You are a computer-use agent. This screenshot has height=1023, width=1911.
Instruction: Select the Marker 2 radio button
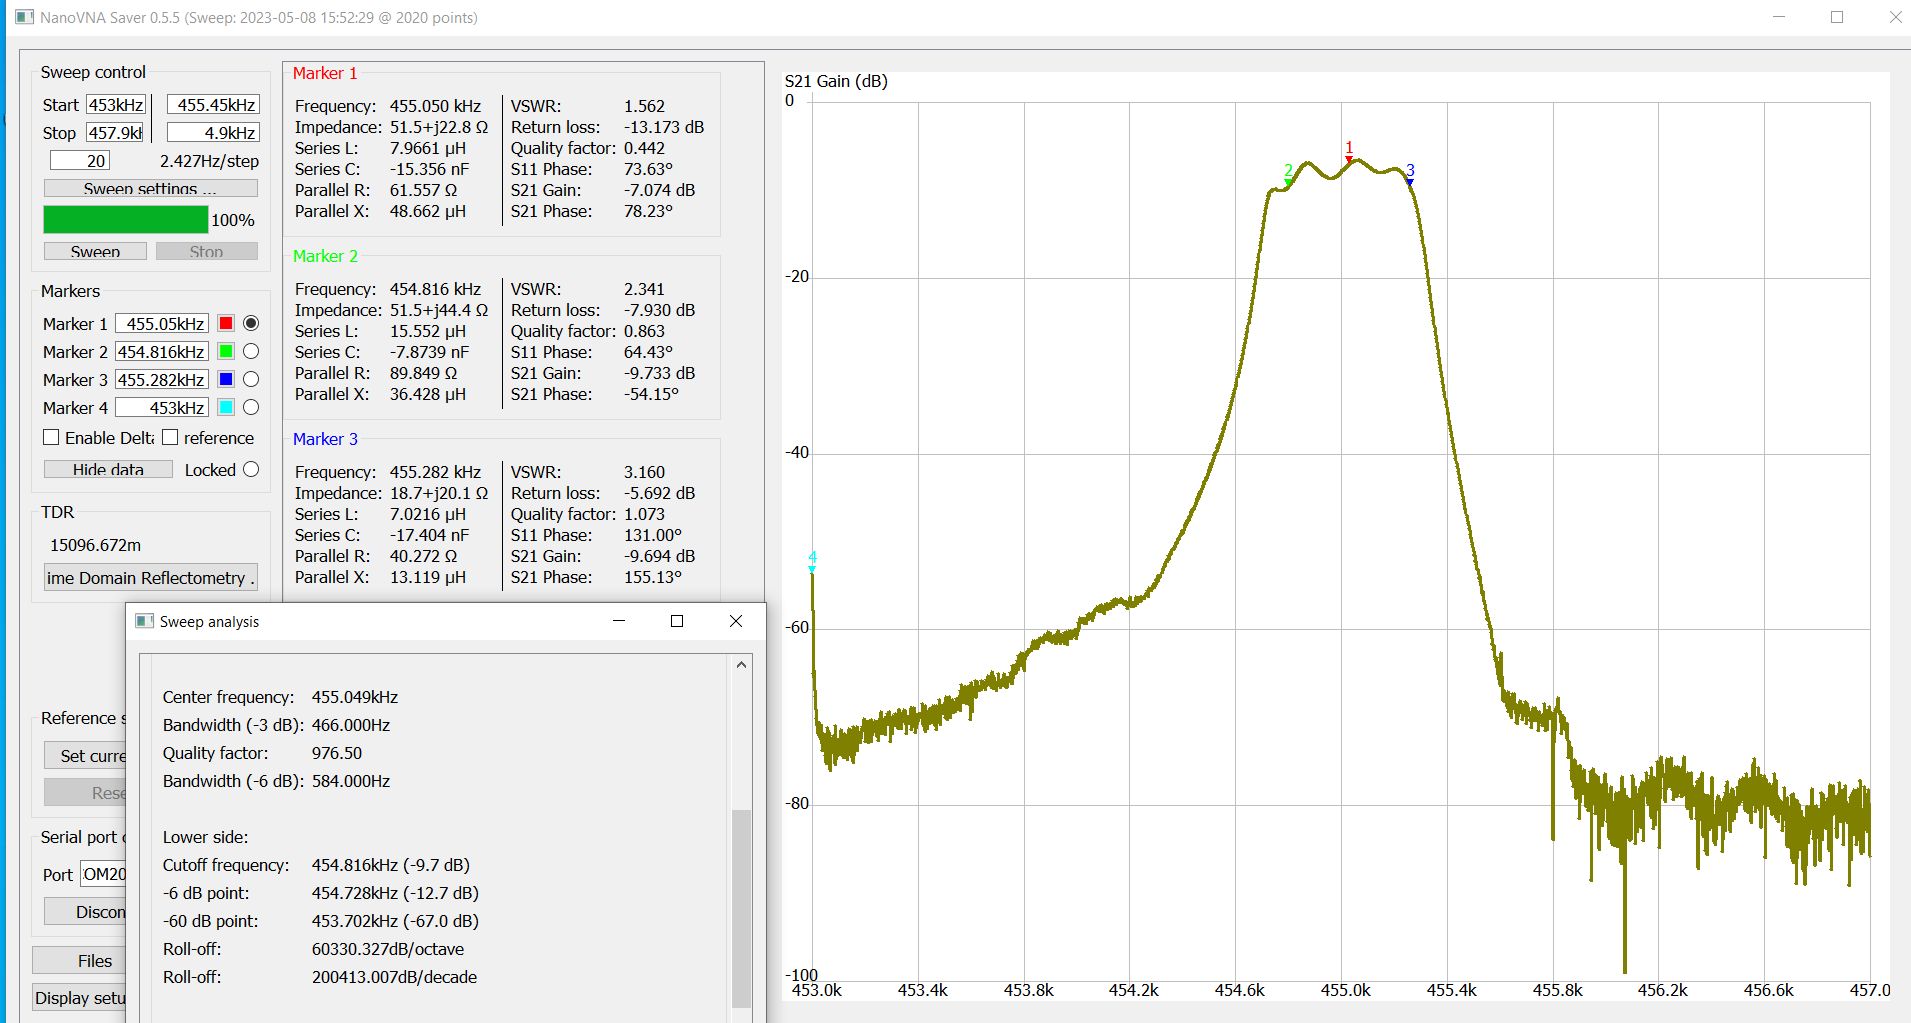click(251, 351)
